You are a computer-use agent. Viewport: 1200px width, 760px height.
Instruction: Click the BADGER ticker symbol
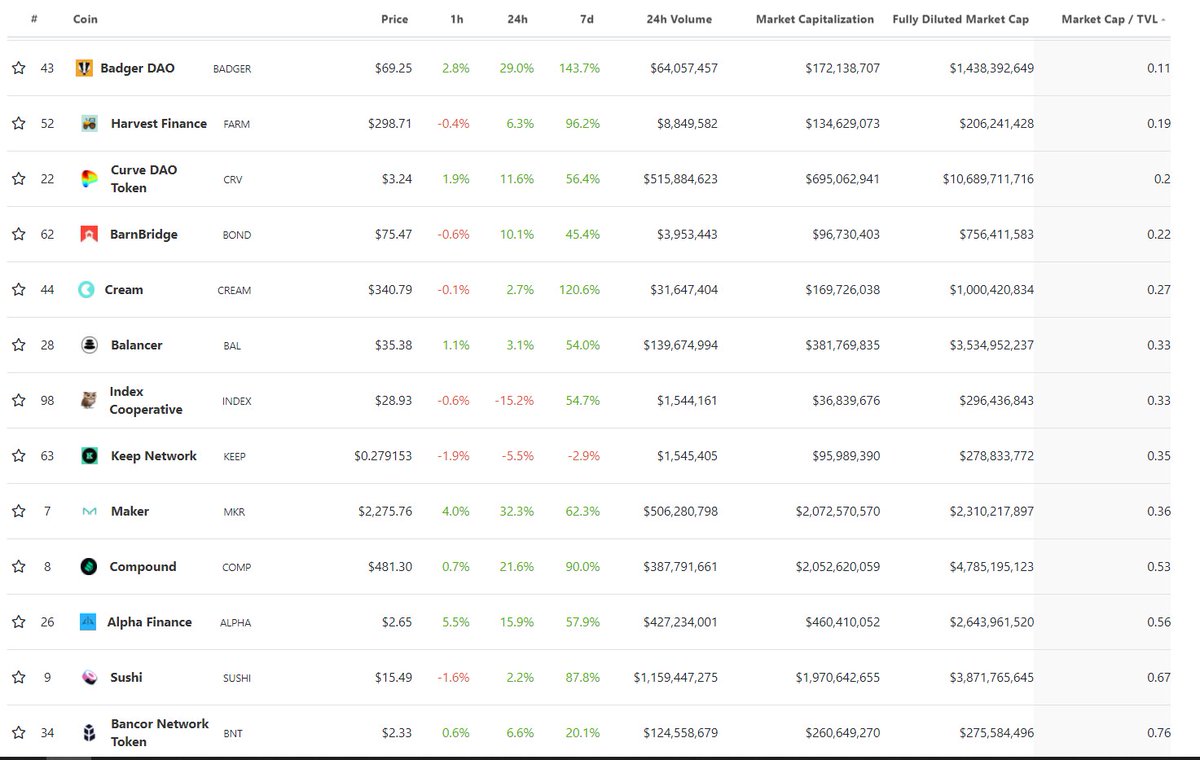(x=232, y=69)
